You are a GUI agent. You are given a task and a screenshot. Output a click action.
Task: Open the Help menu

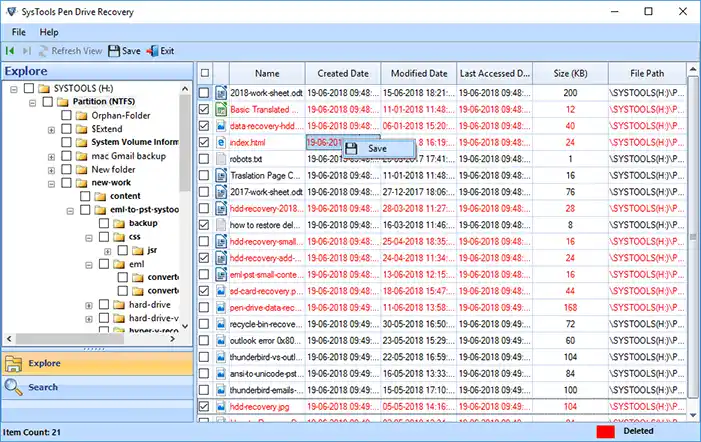[x=49, y=32]
